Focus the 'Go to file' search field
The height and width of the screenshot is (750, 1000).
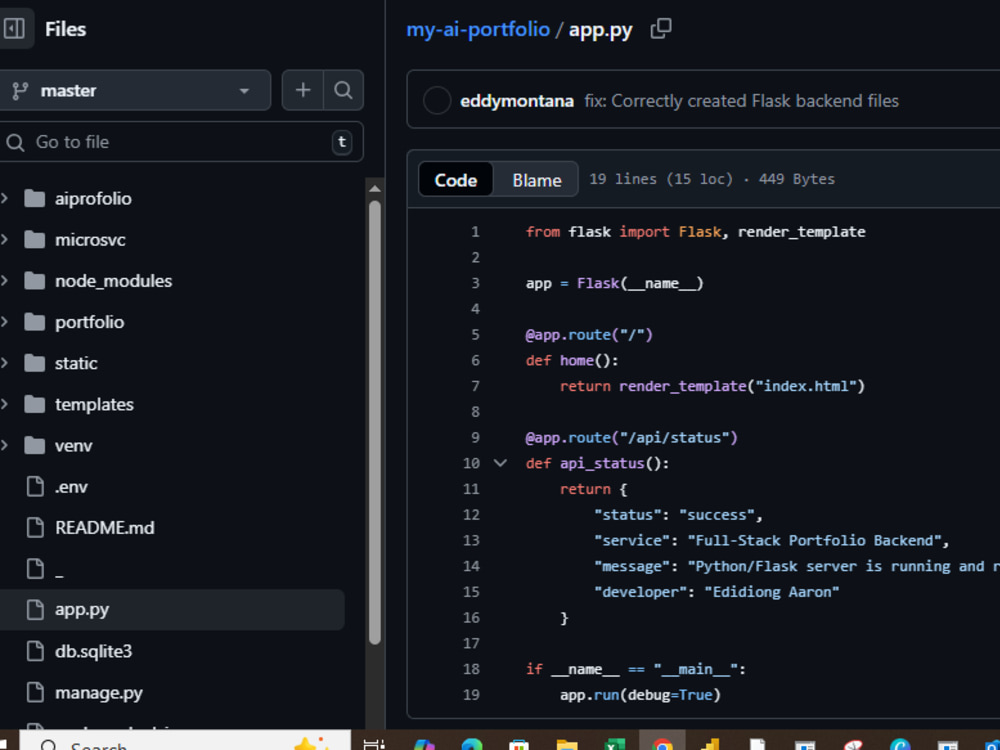pos(180,142)
